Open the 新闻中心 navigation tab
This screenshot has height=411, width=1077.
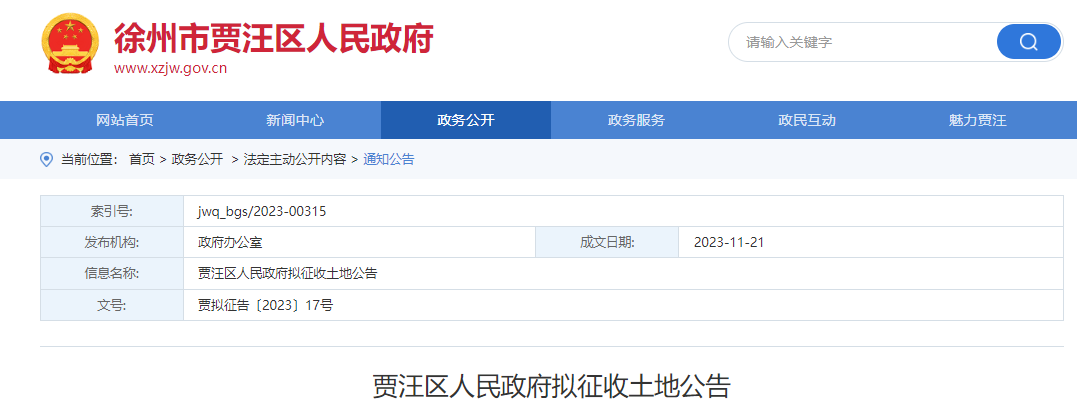pos(295,120)
